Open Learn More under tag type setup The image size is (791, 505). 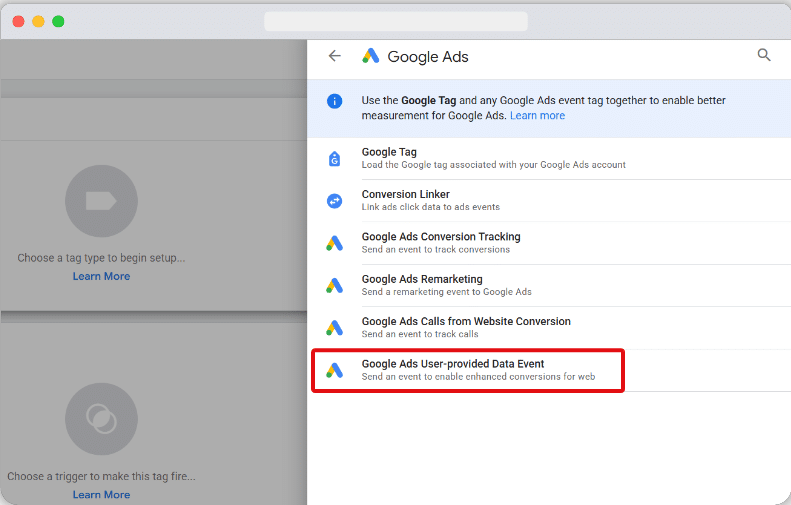coord(101,276)
